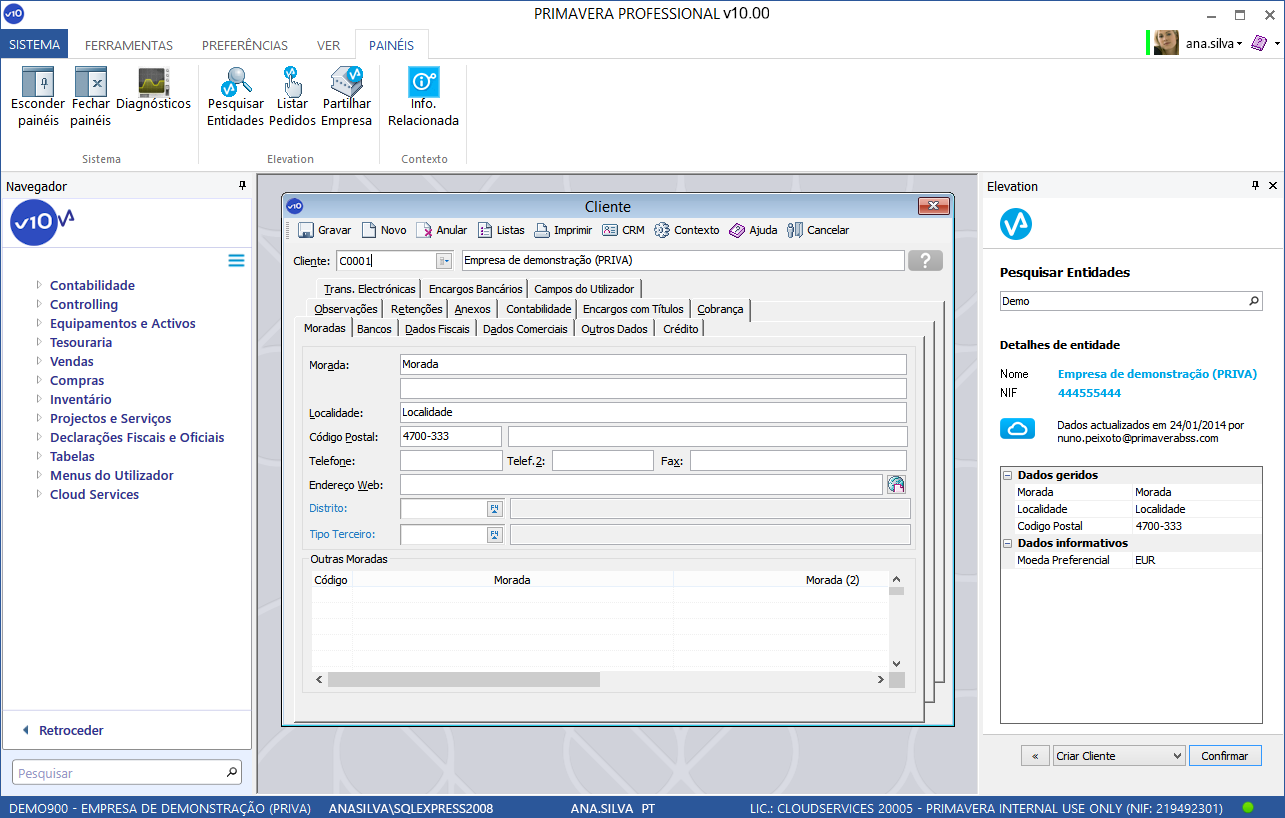Click the Telefone input field
The image size is (1285, 818).
click(x=451, y=461)
